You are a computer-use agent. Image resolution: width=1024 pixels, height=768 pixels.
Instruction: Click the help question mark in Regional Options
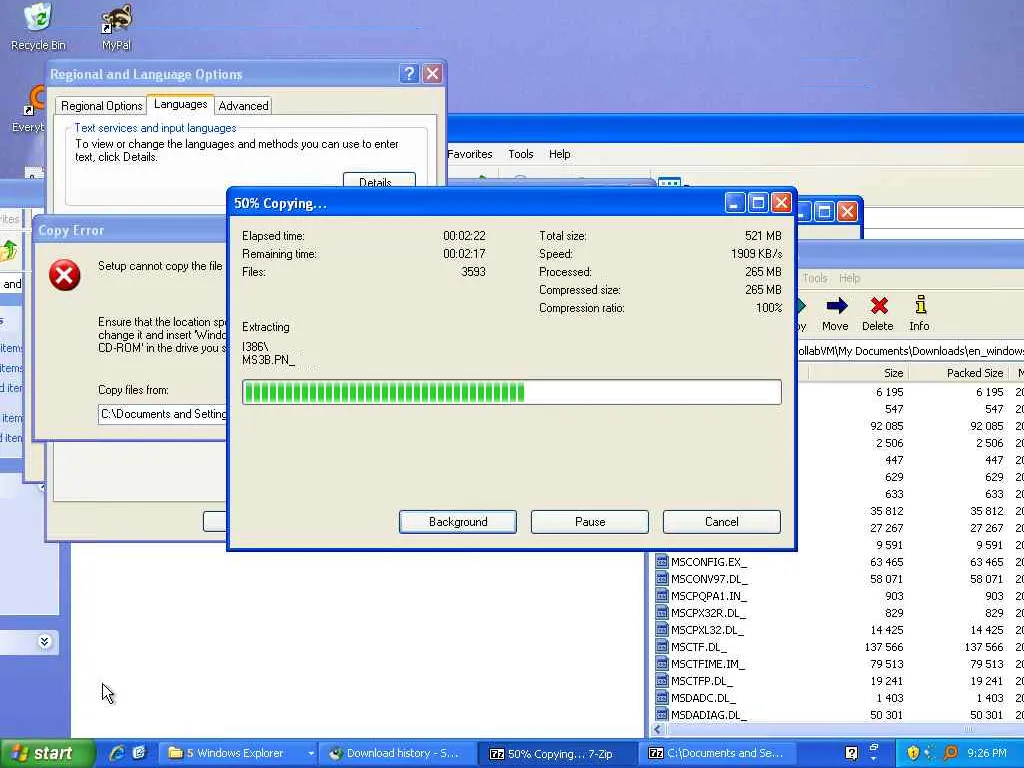(x=409, y=74)
